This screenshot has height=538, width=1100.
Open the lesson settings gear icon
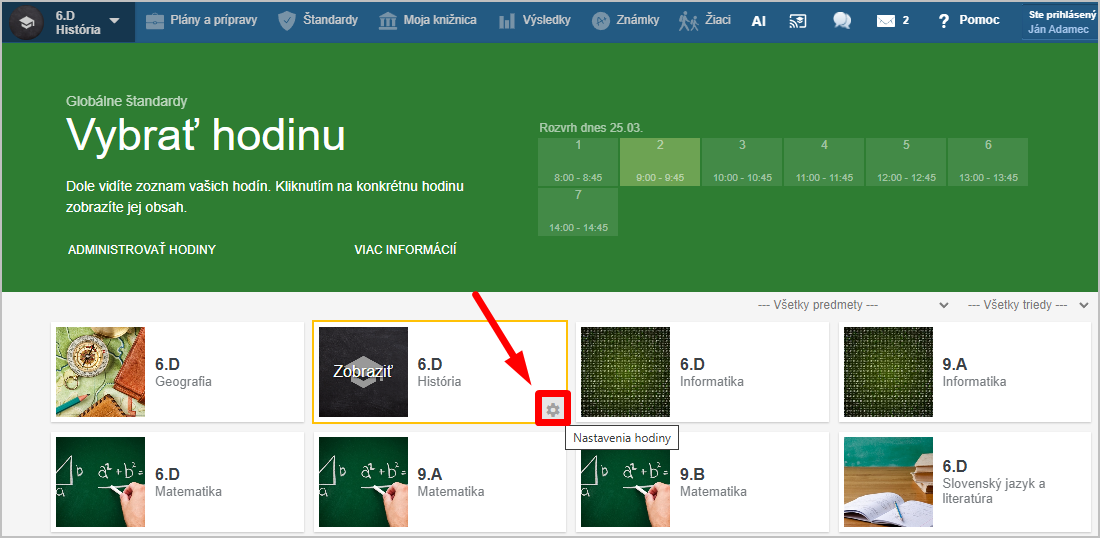(552, 409)
